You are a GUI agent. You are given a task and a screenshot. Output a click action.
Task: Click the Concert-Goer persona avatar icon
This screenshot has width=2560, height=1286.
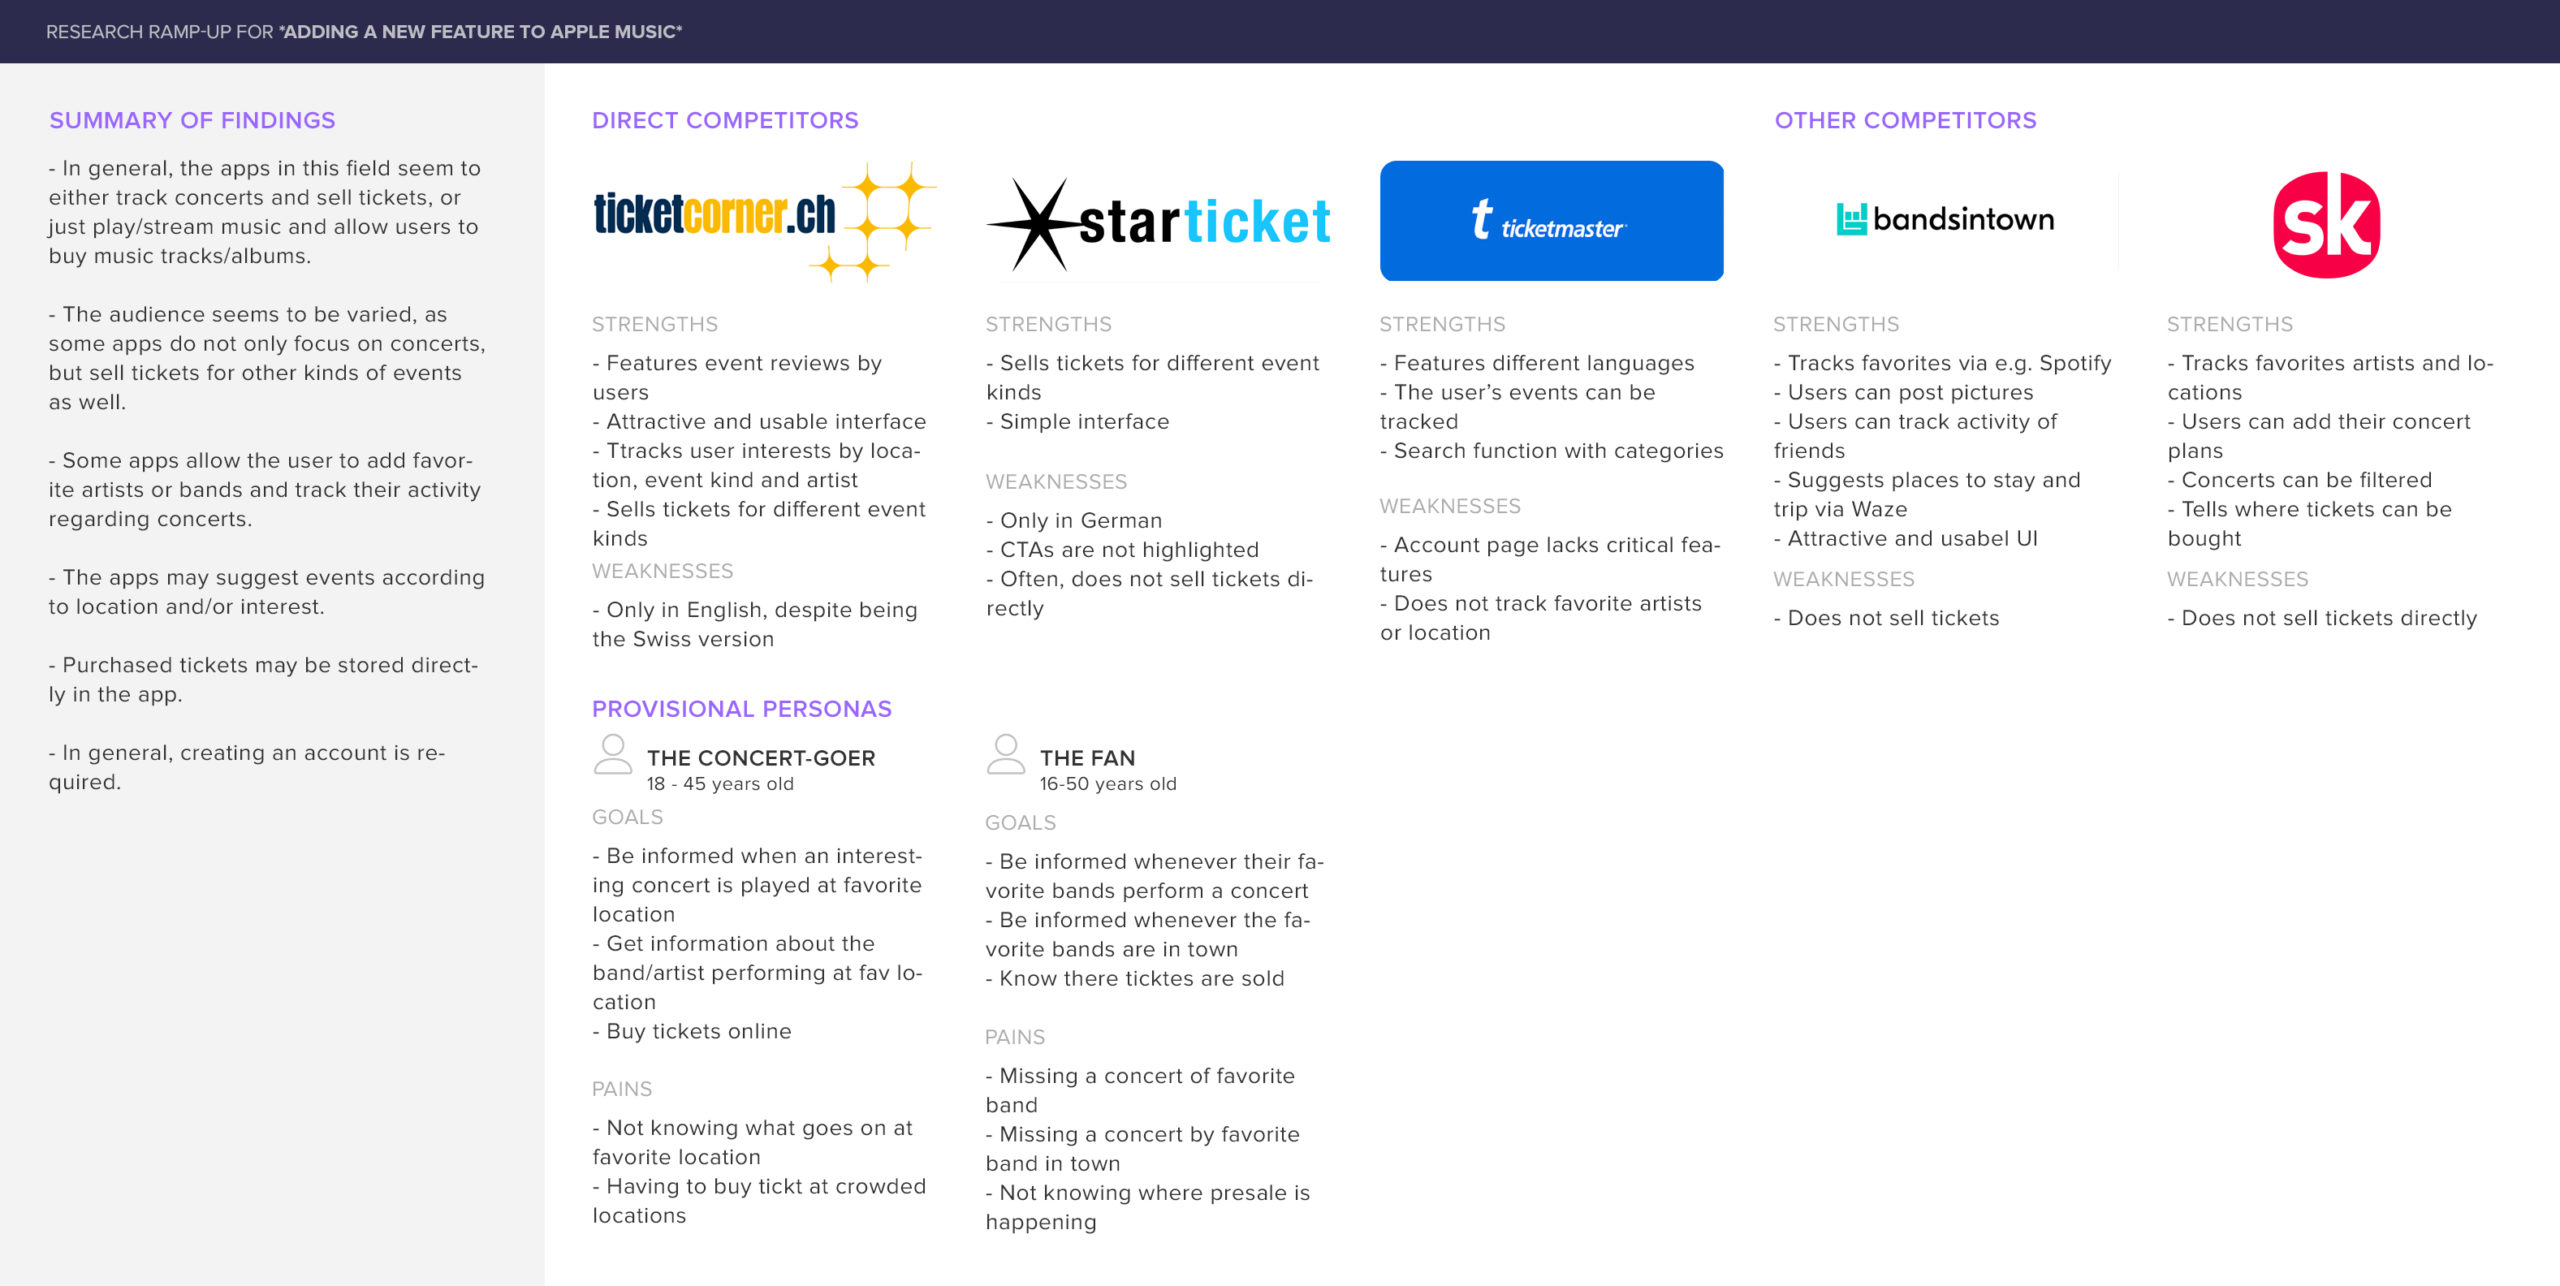(x=613, y=755)
